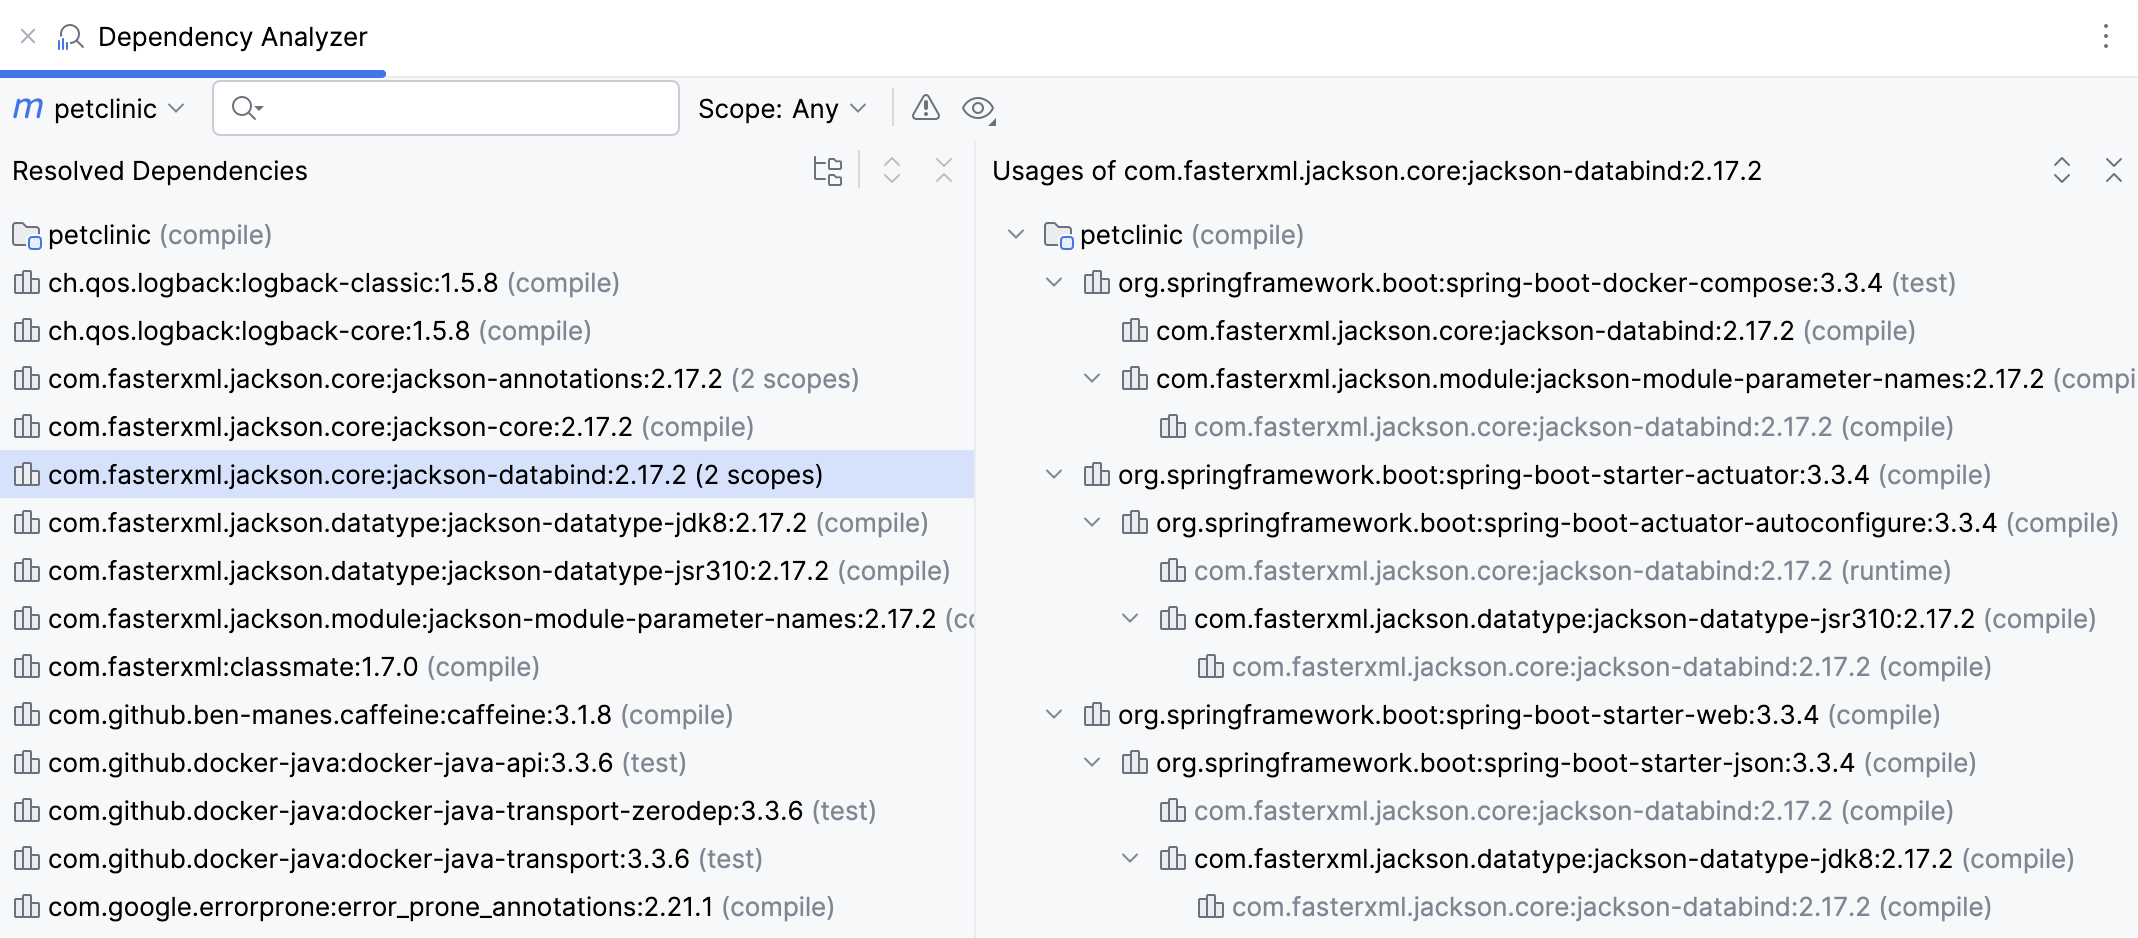Collapse spring-boot-starter-actuator:3.3.4 in Usages tree
Viewport: 2138px width, 938px height.
pos(1053,474)
